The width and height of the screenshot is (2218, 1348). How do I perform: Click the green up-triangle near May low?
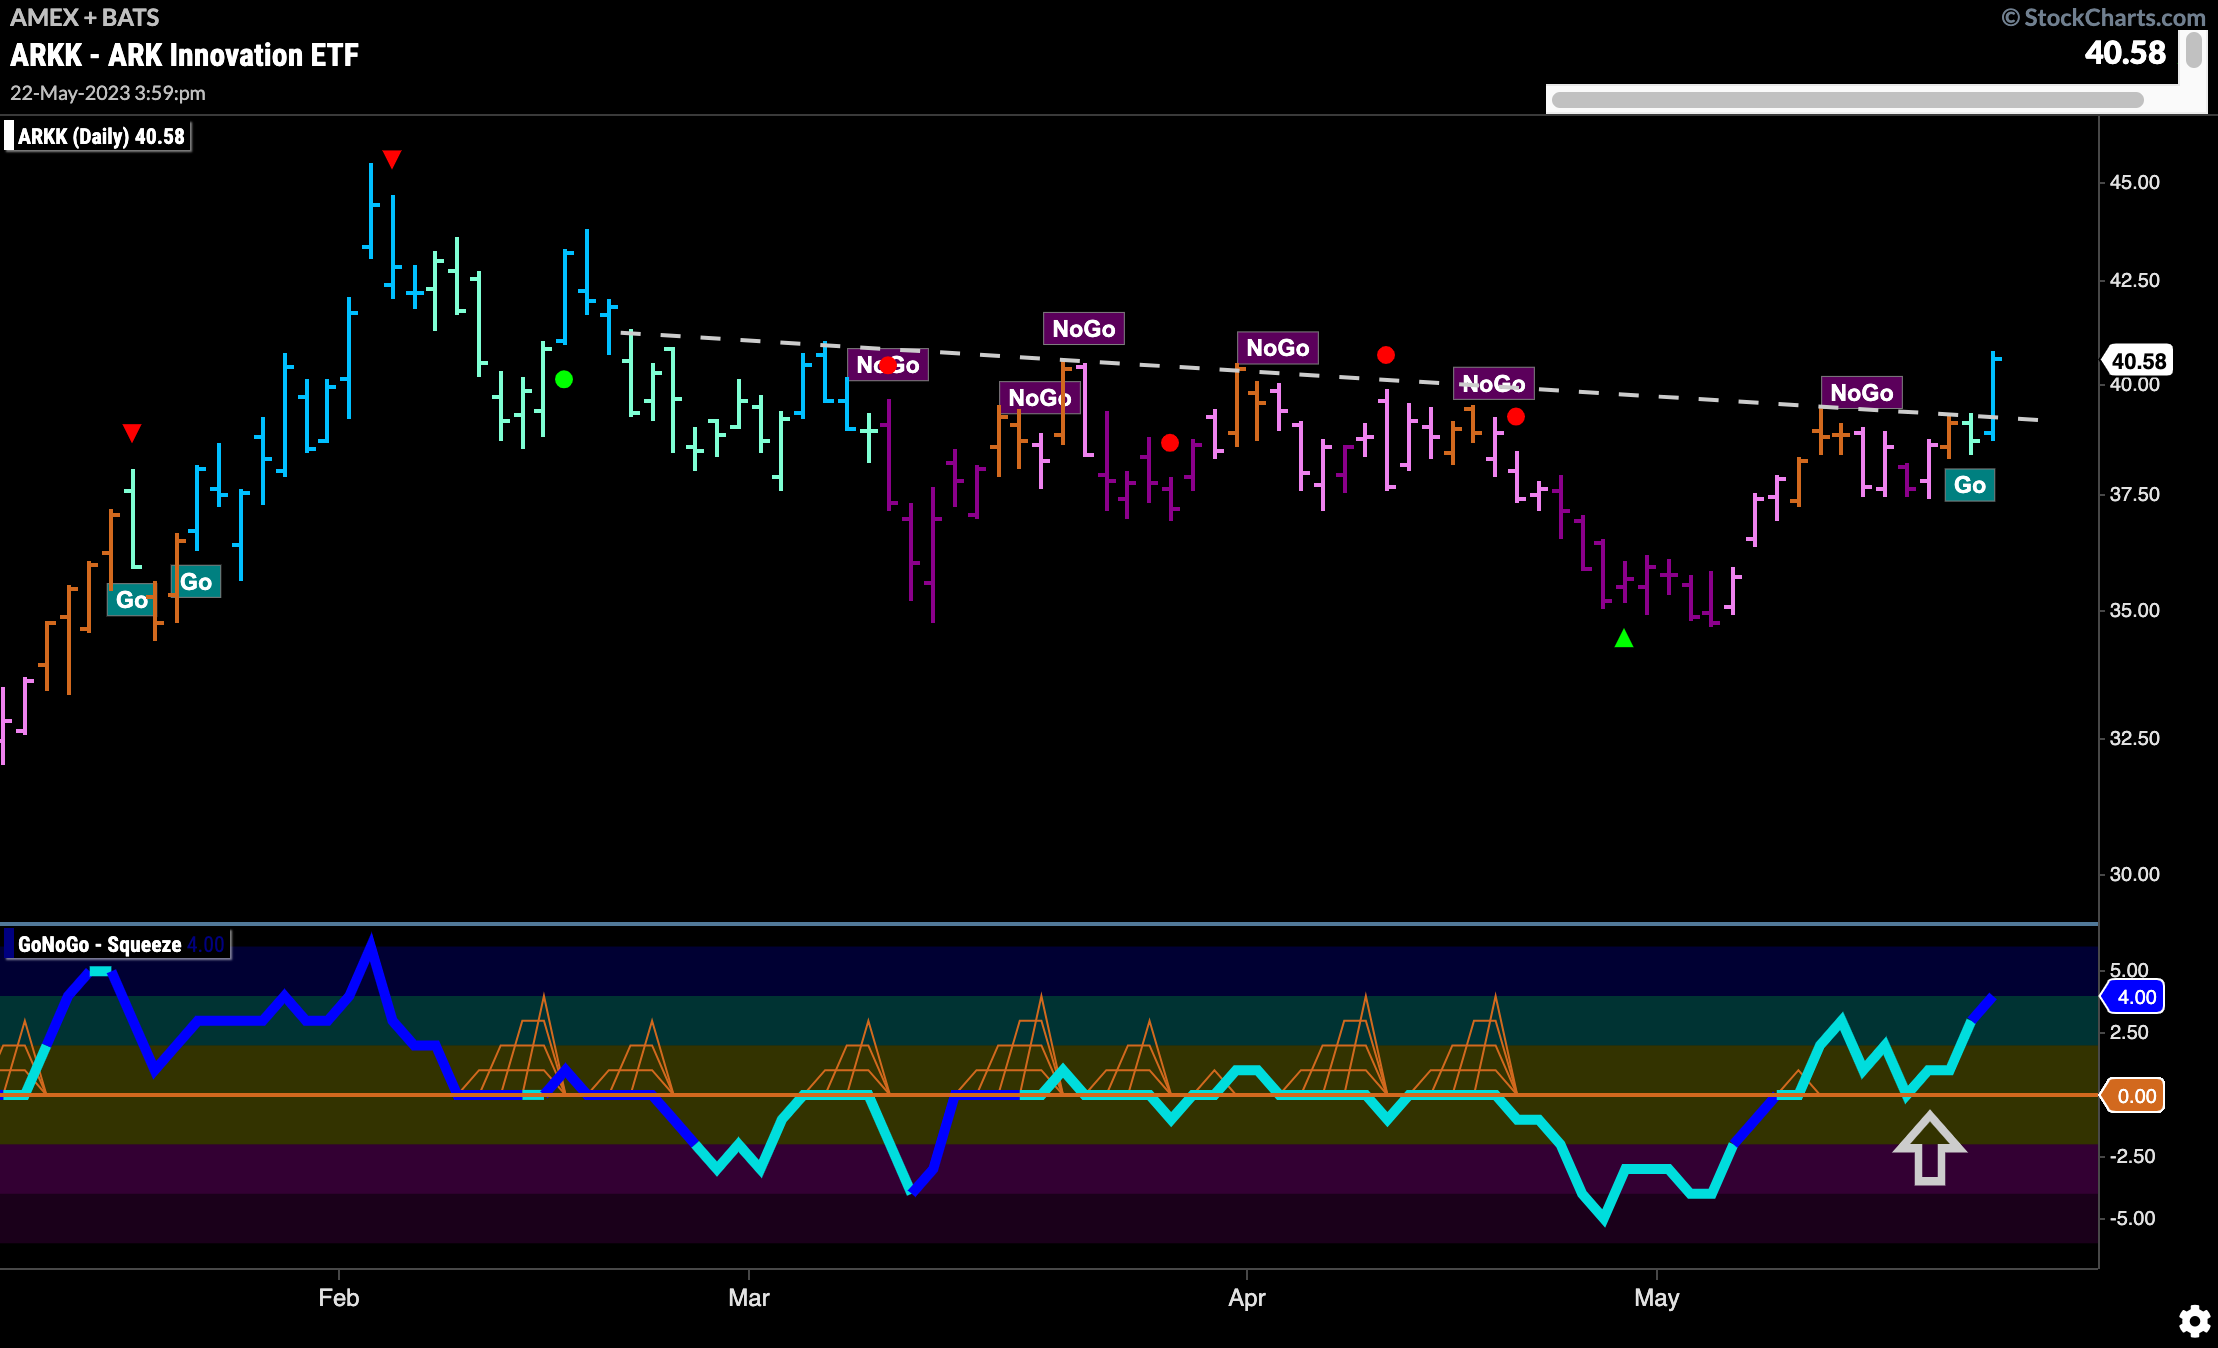[x=1624, y=638]
